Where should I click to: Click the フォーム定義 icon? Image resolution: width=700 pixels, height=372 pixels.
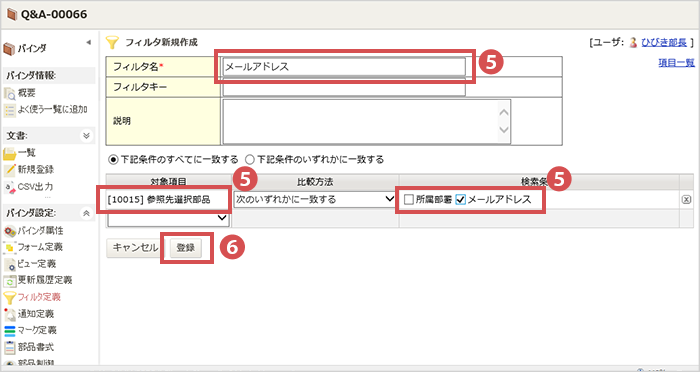coord(9,248)
